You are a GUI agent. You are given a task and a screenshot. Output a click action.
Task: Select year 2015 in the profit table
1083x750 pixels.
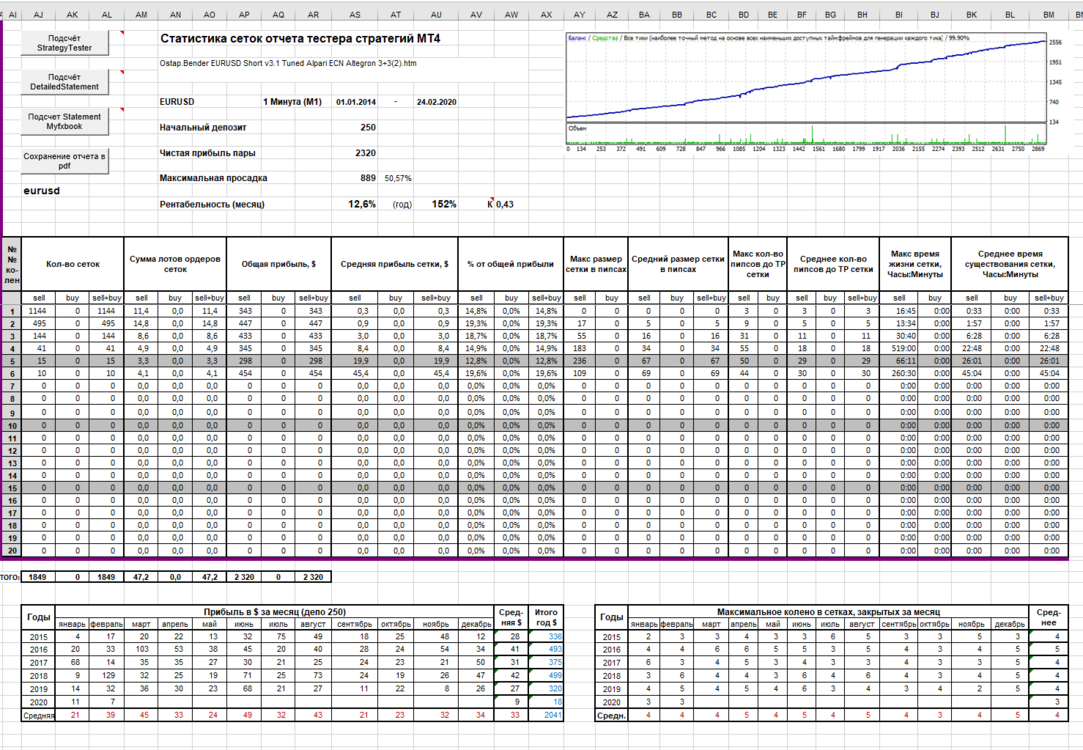coord(39,637)
